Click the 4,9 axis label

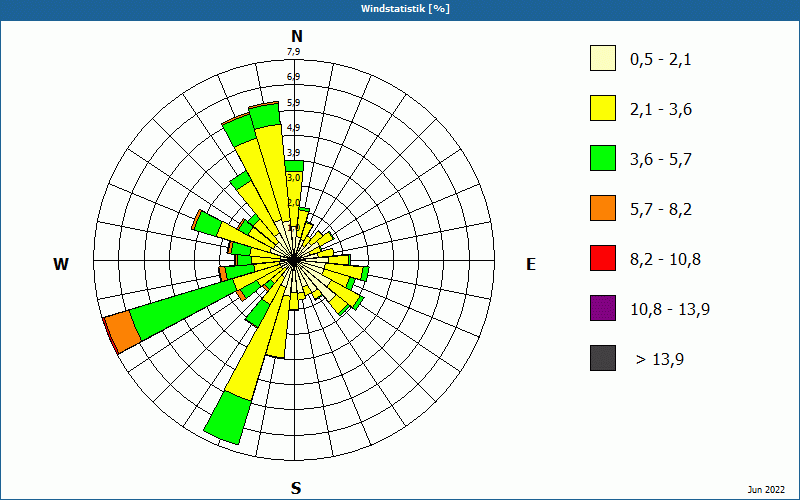click(293, 128)
